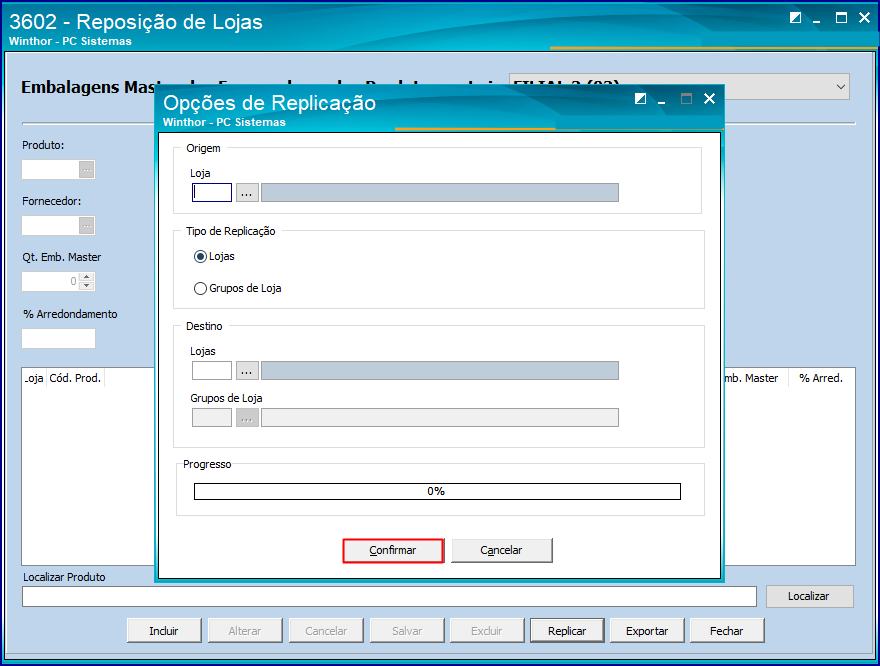Viewport: 880px width, 666px height.
Task: Click the Fechar button
Action: click(727, 631)
